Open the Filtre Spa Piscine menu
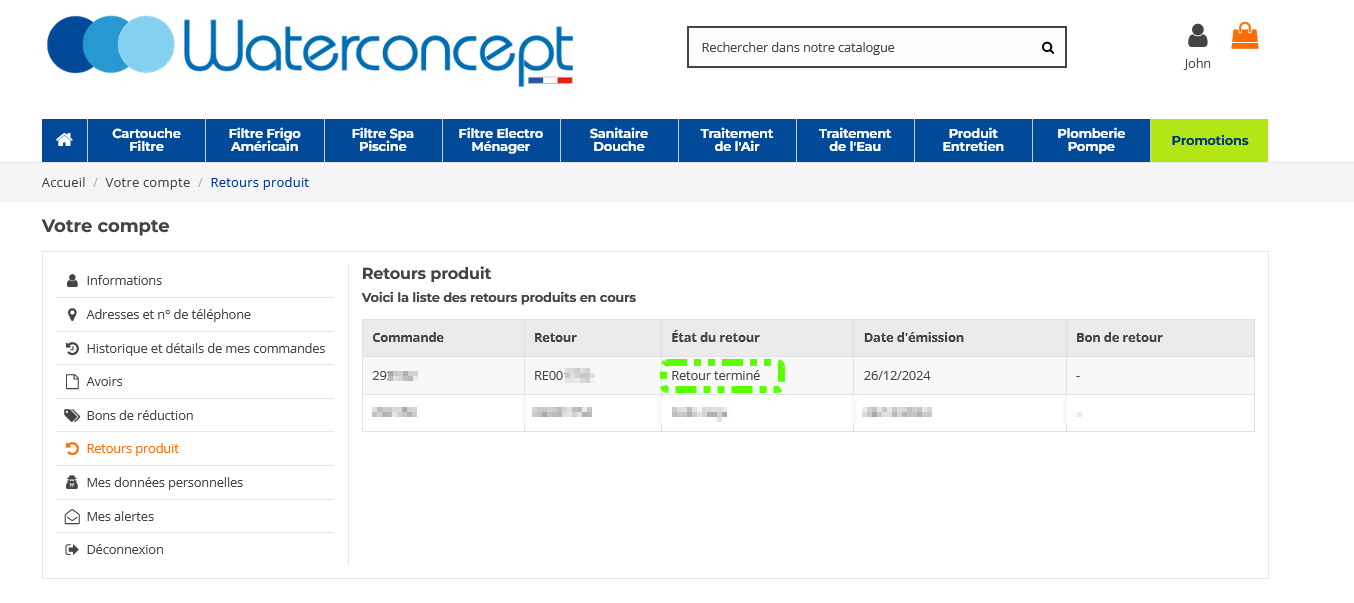The width and height of the screenshot is (1354, 603). (x=382, y=141)
